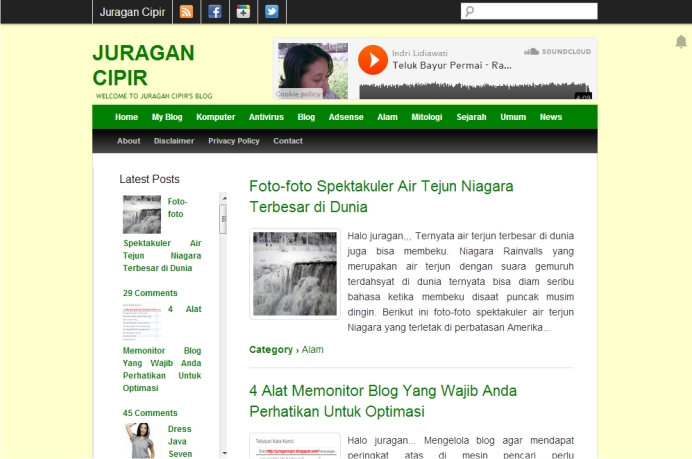Click sidebar Niagara waterfall thumbnail

coord(142,214)
